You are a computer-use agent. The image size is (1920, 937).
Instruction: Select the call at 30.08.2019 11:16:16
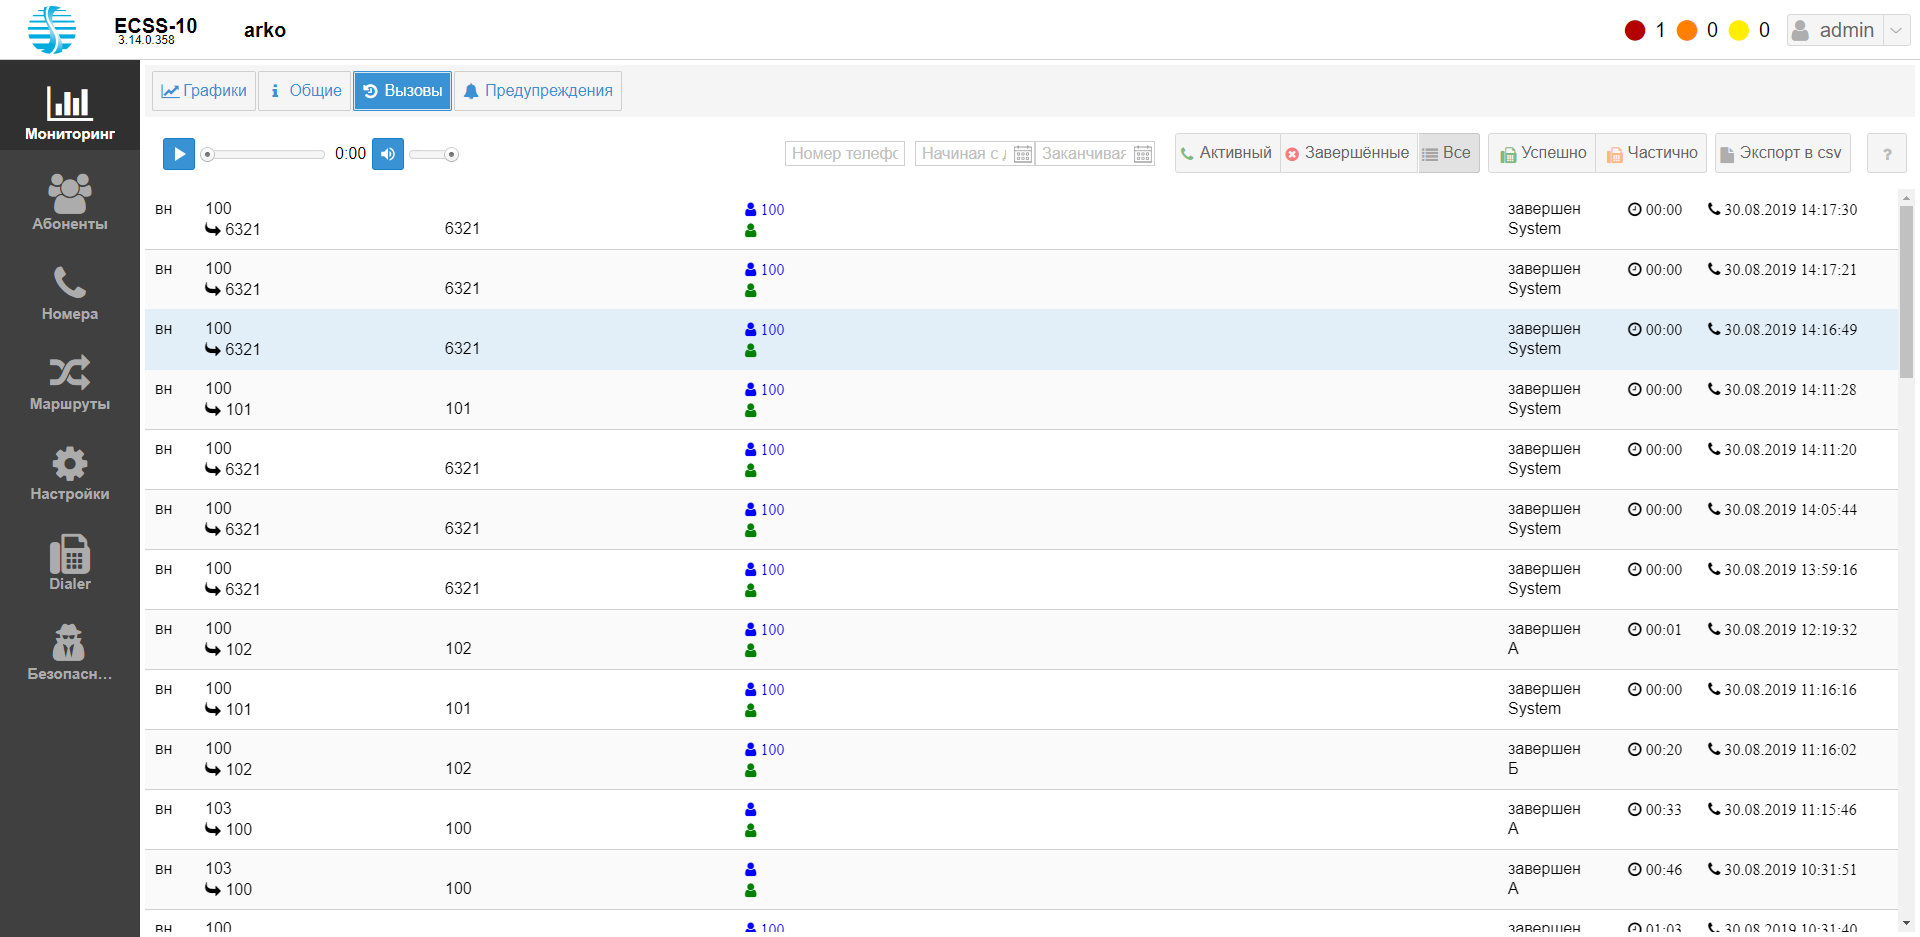coord(1021,700)
